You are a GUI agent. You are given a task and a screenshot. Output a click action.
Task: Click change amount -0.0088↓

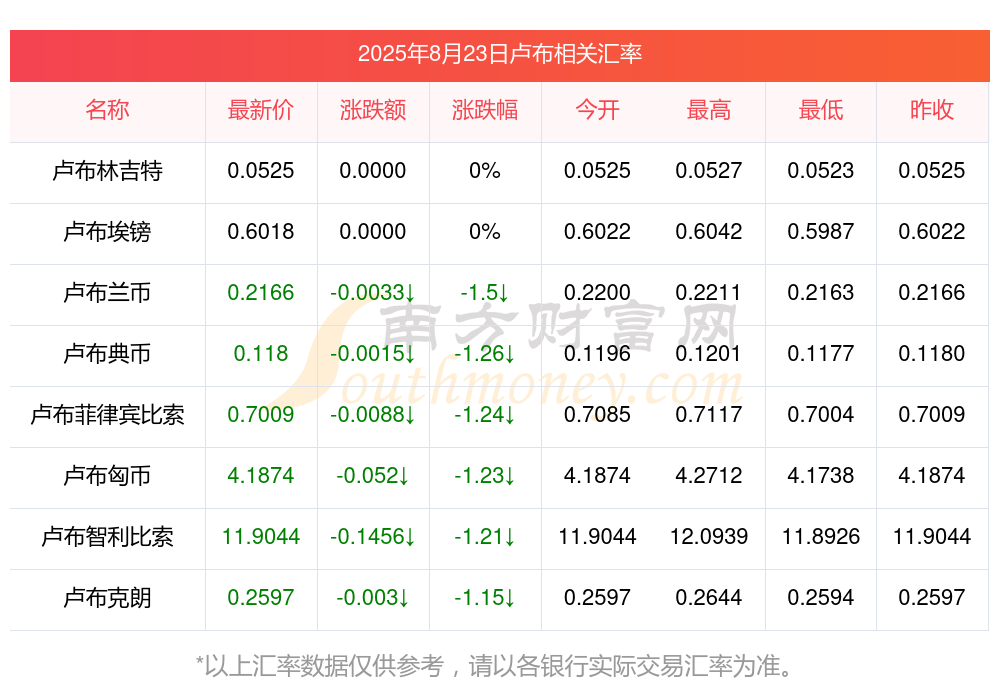(x=373, y=415)
